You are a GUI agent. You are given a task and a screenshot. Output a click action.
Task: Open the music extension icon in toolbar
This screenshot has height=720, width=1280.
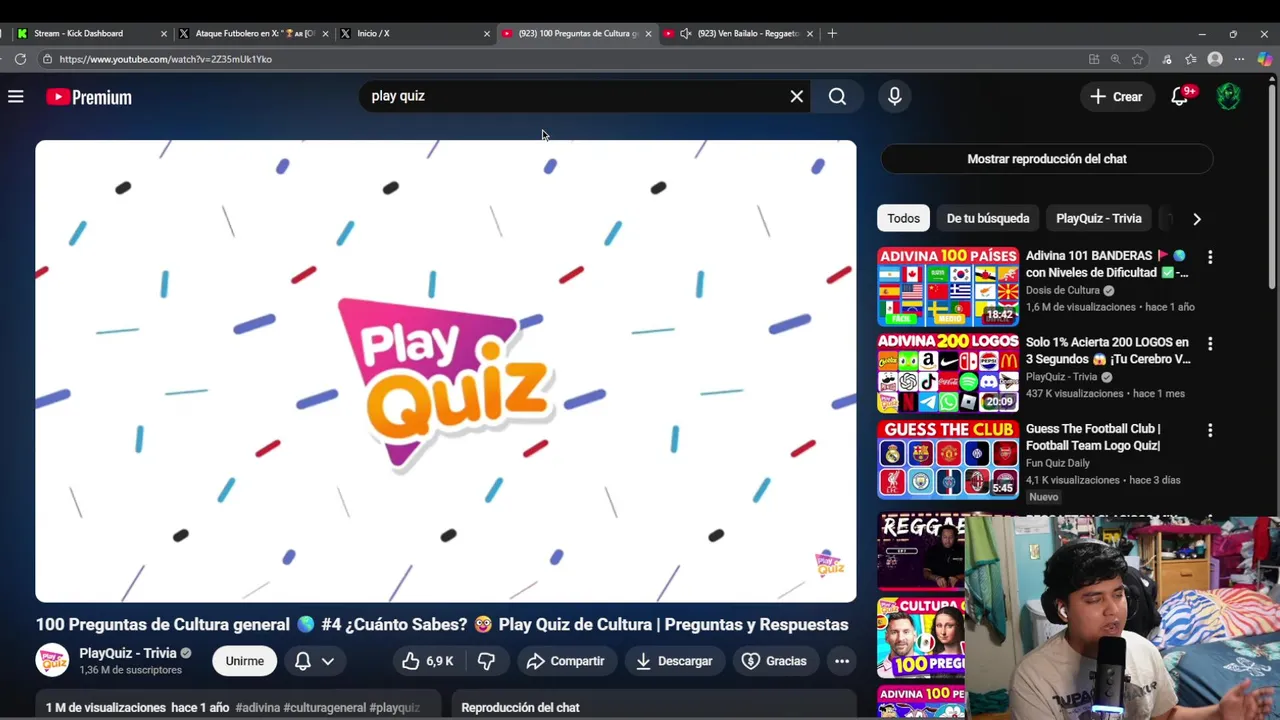[1166, 59]
